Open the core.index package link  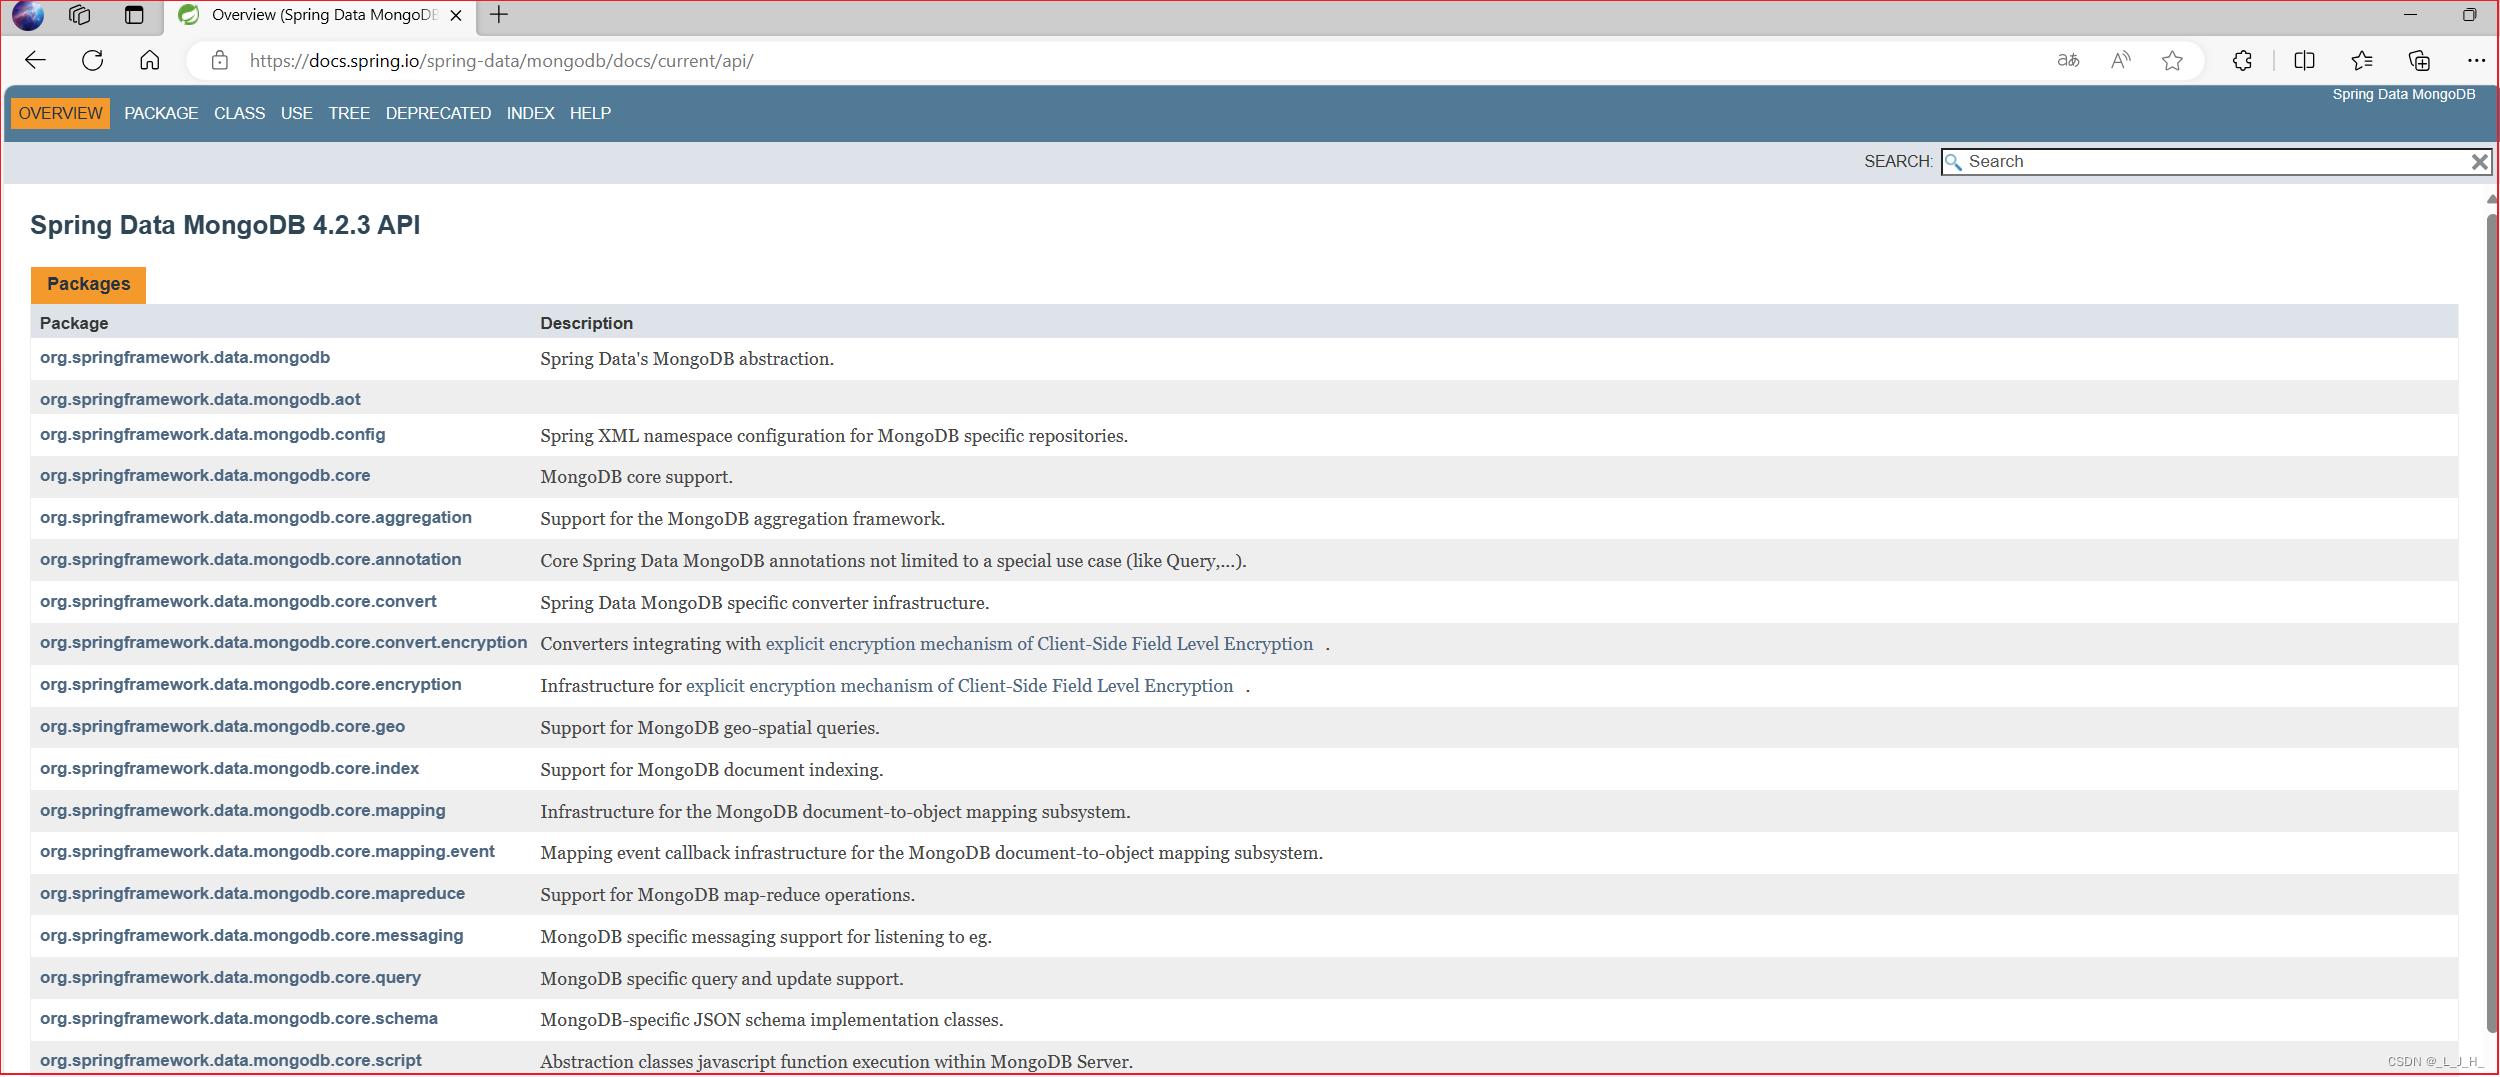(229, 769)
